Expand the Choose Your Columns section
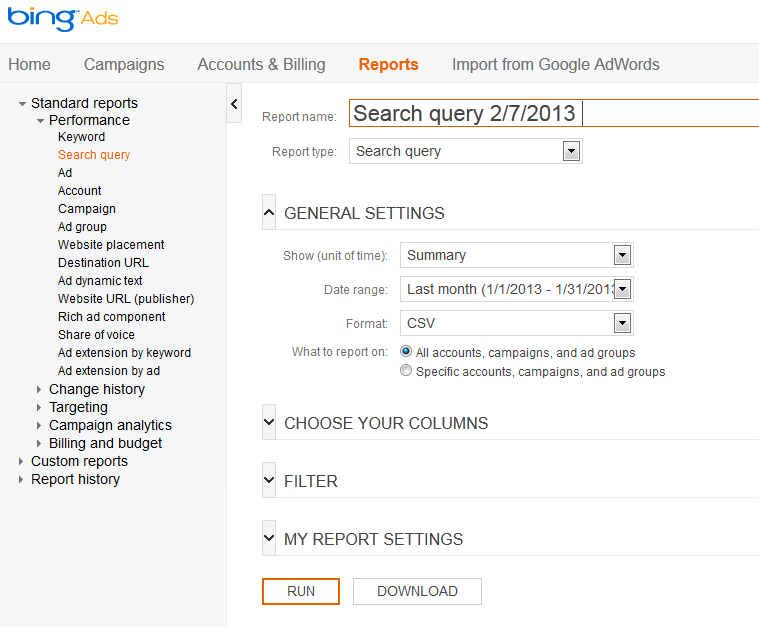Viewport: 759px width, 627px height. click(269, 422)
